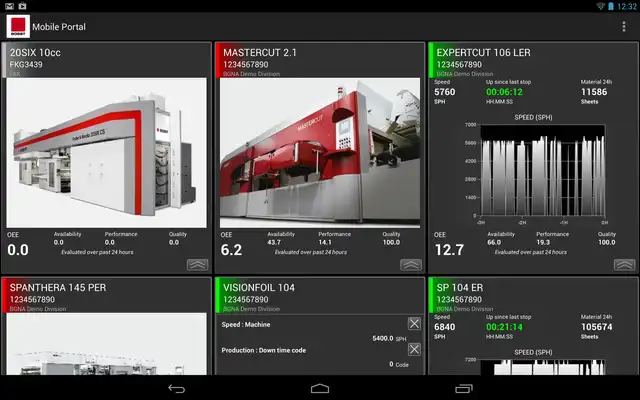Open the Gmail notification icon
The width and height of the screenshot is (640, 400).
[x=9, y=6]
